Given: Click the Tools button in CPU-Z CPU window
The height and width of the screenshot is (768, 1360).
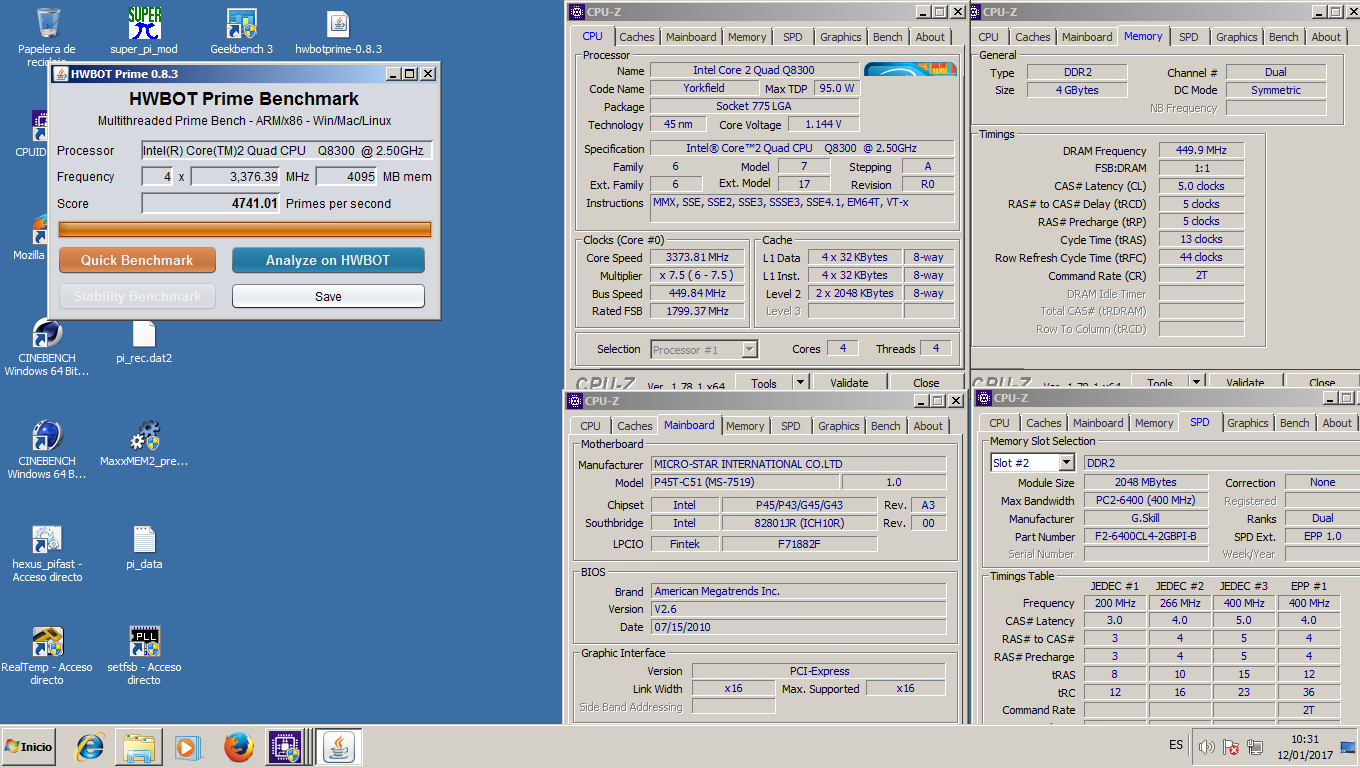Looking at the screenshot, I should (x=764, y=382).
